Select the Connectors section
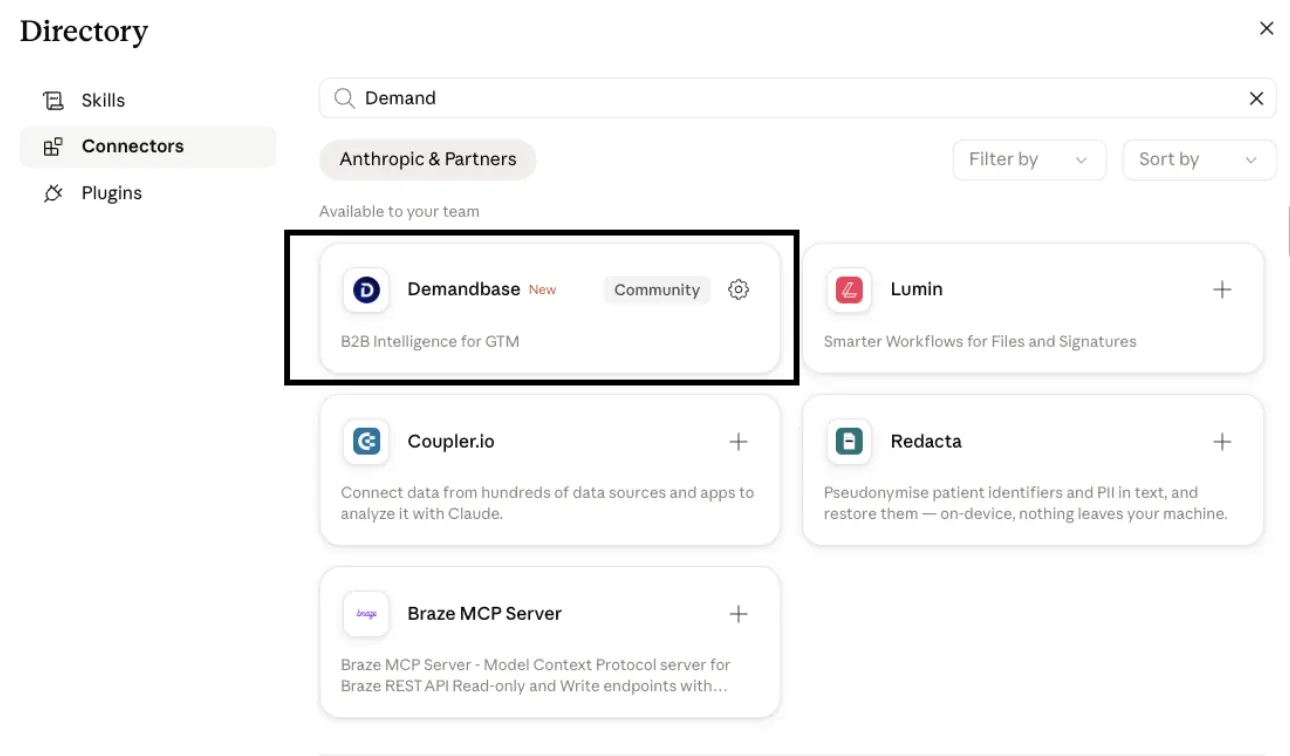Image resolution: width=1290 pixels, height=756 pixels. (x=148, y=147)
